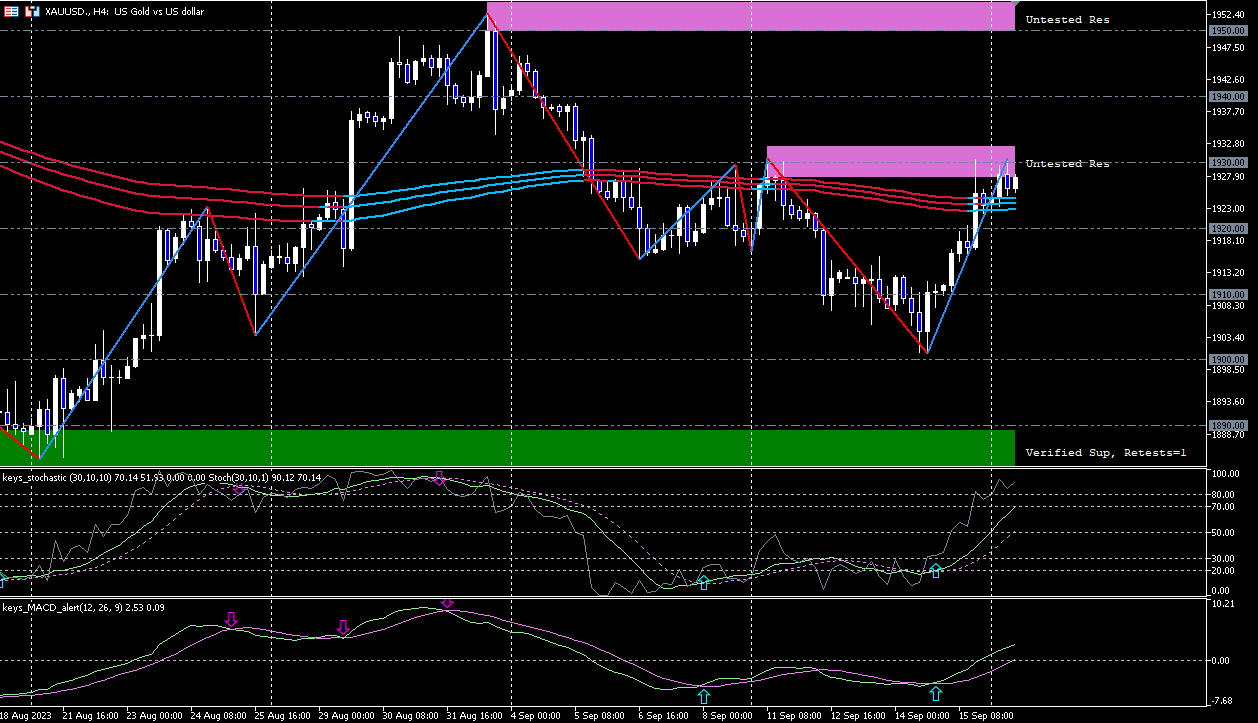Image resolution: width=1258 pixels, height=723 pixels.
Task: Select the magenta MACD arrow near 29 Aug
Action: click(x=343, y=627)
